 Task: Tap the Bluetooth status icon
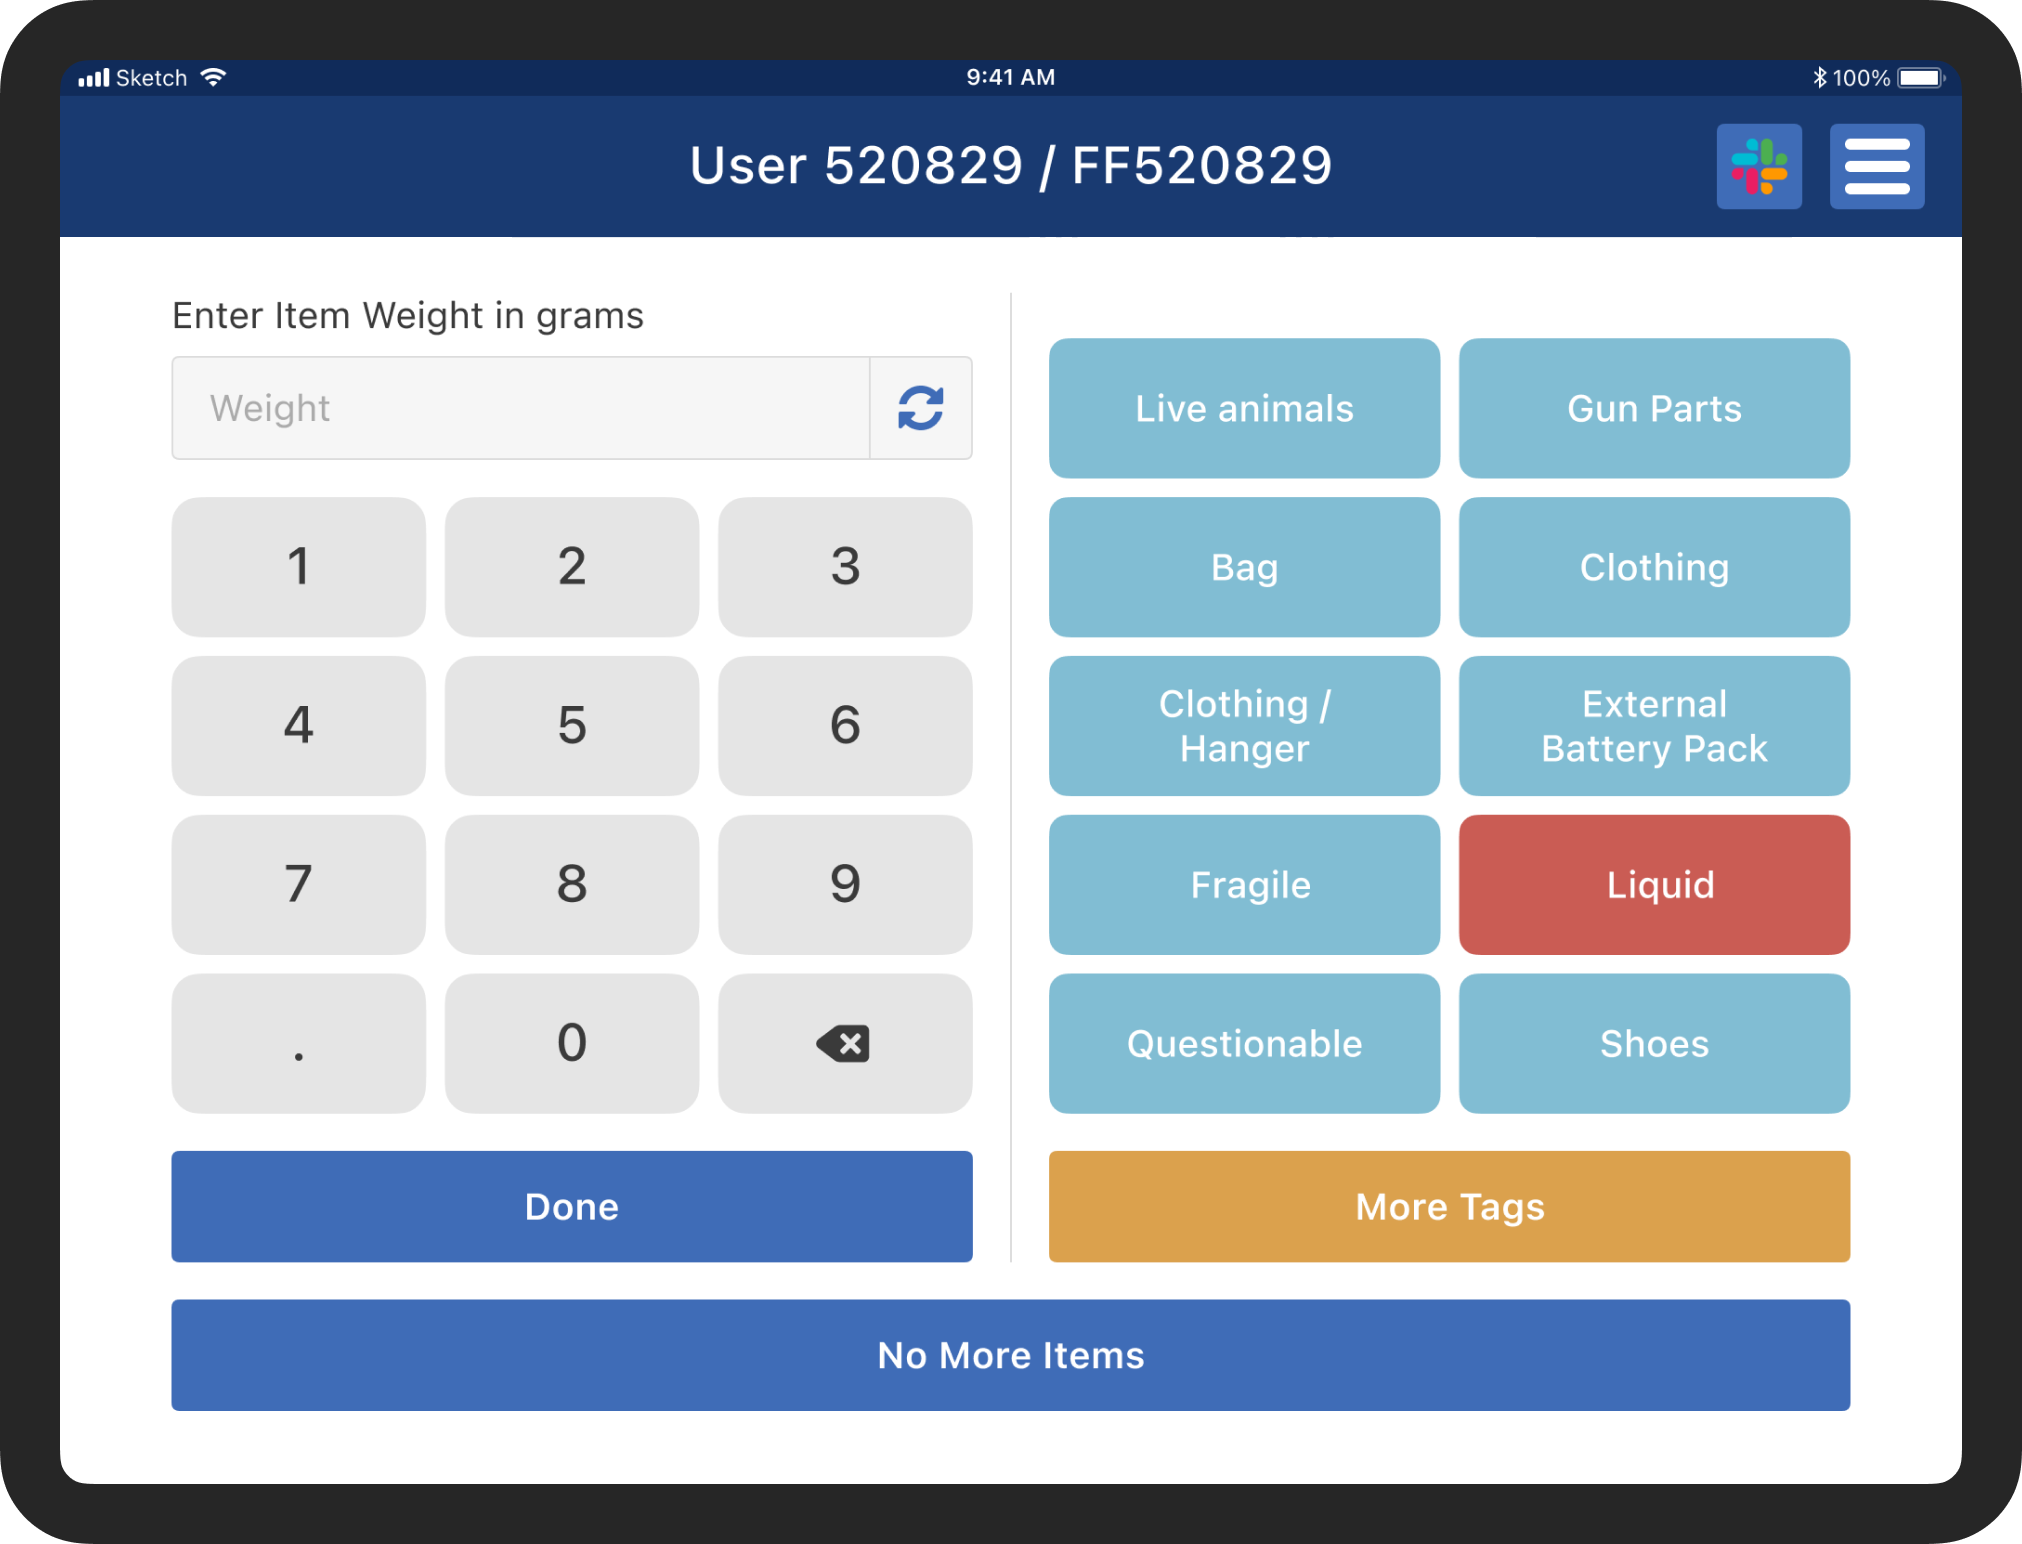click(x=1819, y=77)
